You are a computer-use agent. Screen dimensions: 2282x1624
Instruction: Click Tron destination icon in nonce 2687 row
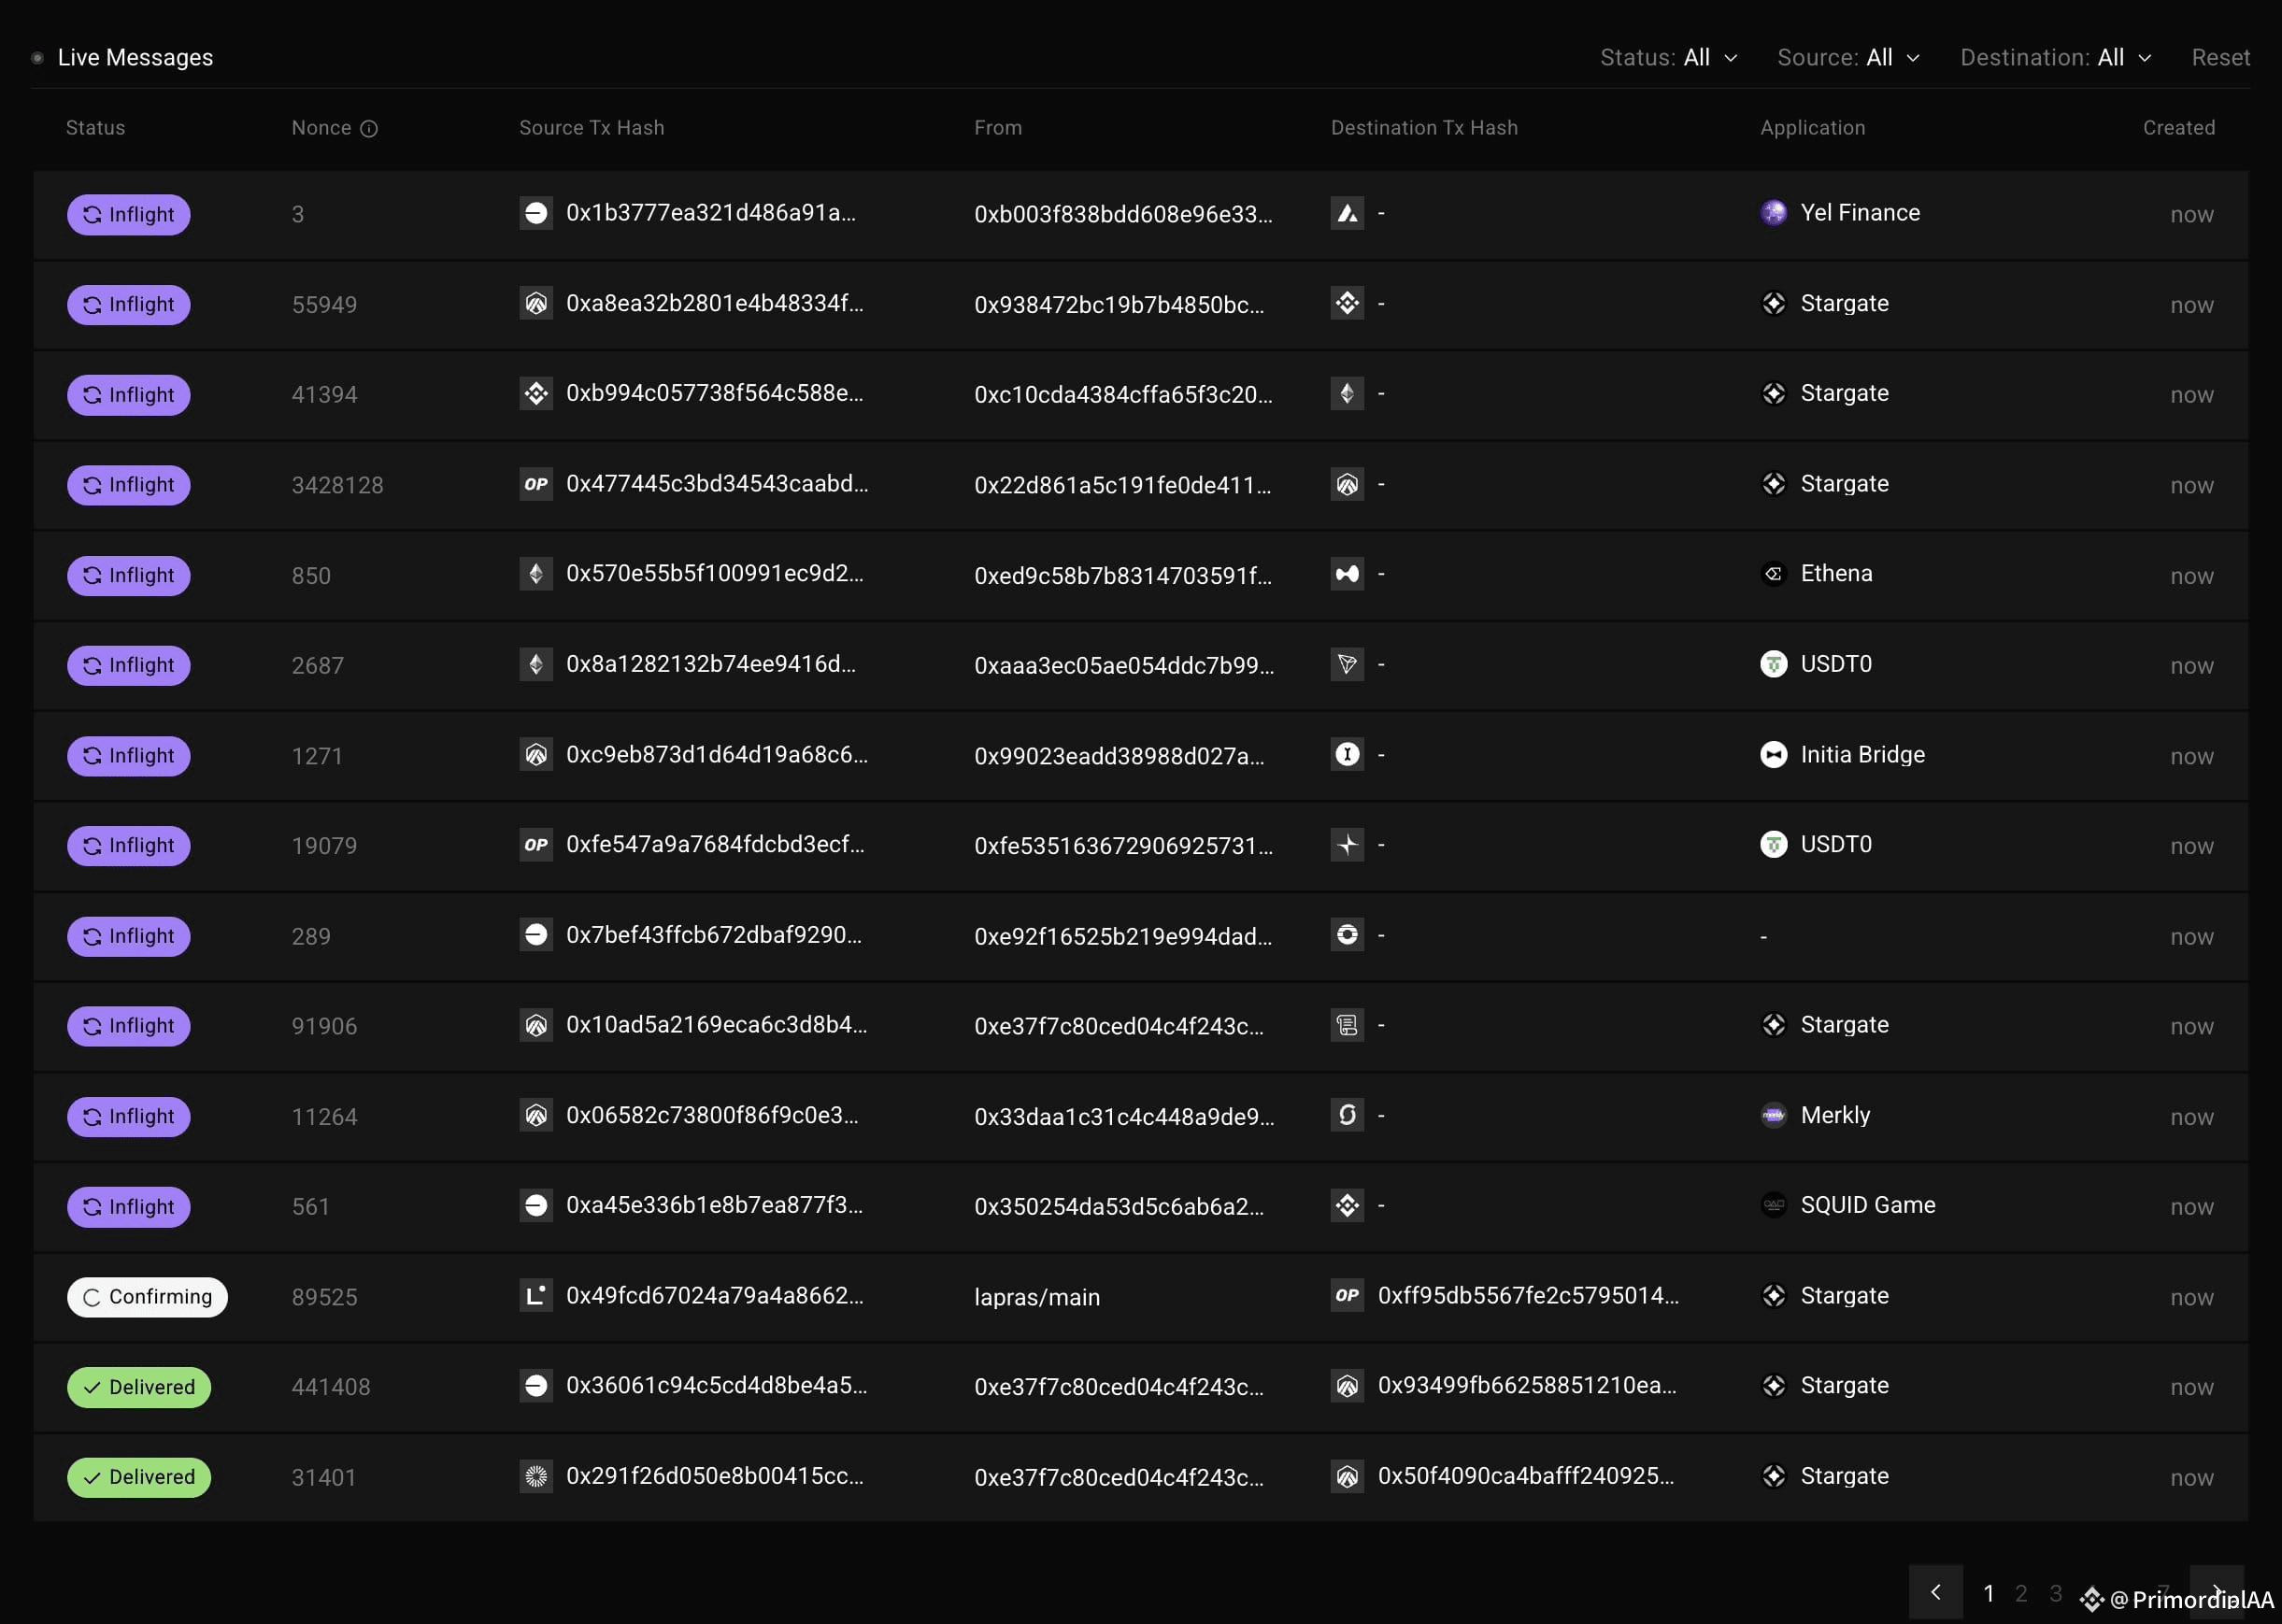1347,664
